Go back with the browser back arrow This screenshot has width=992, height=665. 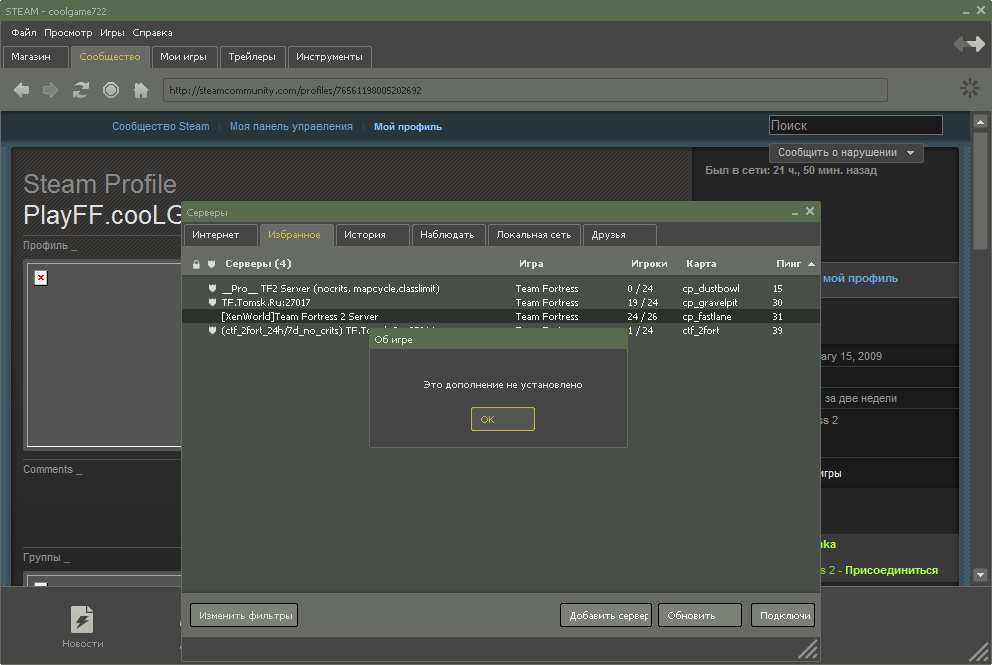[22, 90]
